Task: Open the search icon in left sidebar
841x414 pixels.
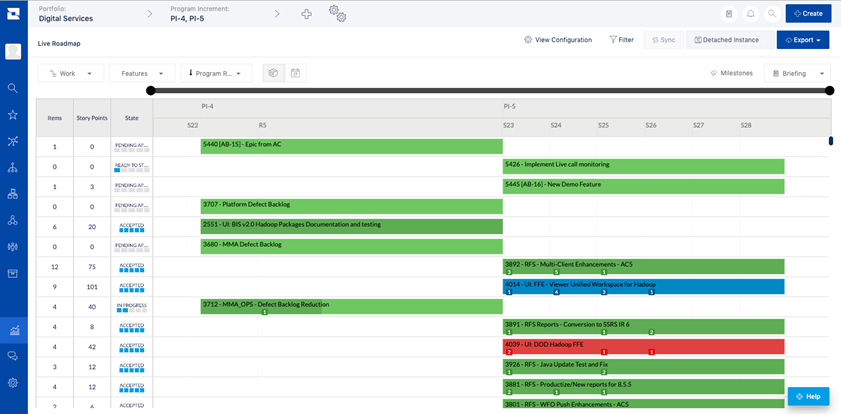Action: [x=13, y=88]
